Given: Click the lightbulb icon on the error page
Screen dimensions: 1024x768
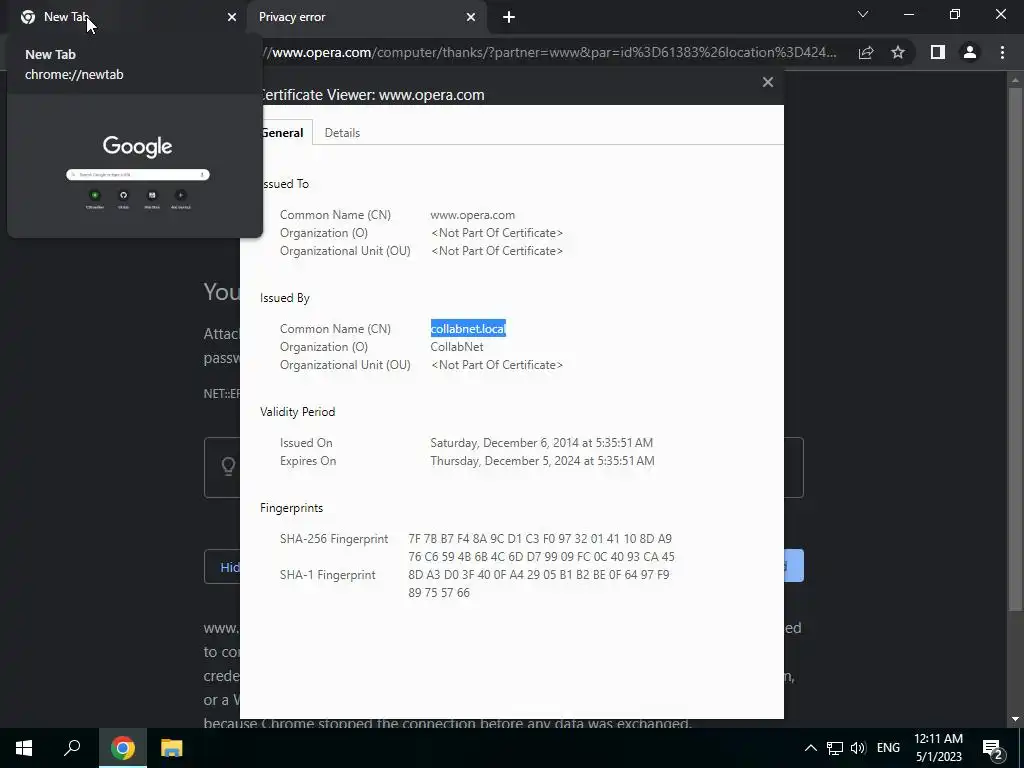Looking at the screenshot, I should 228,466.
